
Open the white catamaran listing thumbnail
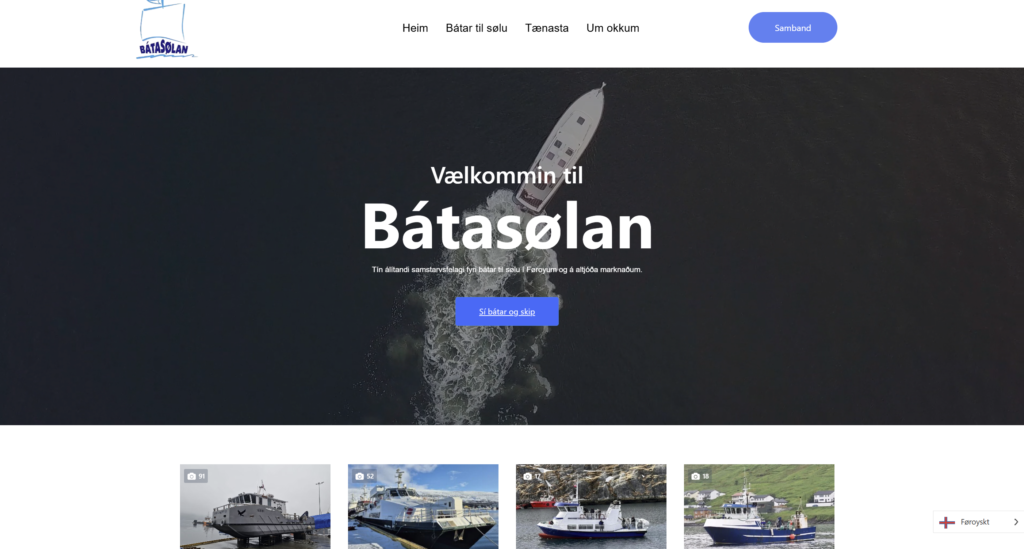coord(423,507)
